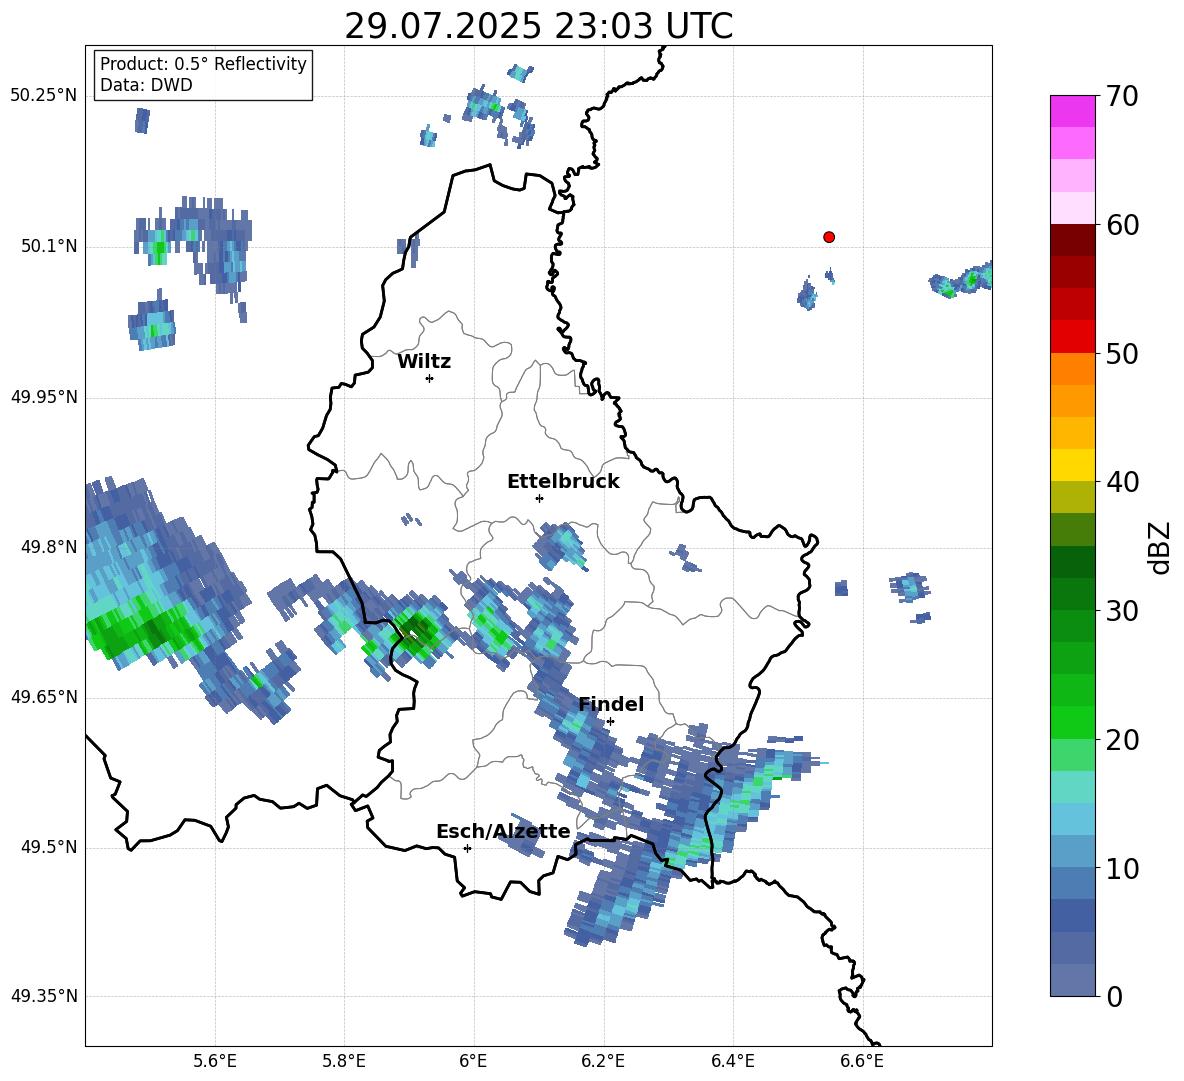The width and height of the screenshot is (1184, 1081).
Task: Click the 'Data: DWD' text
Action: [x=146, y=85]
